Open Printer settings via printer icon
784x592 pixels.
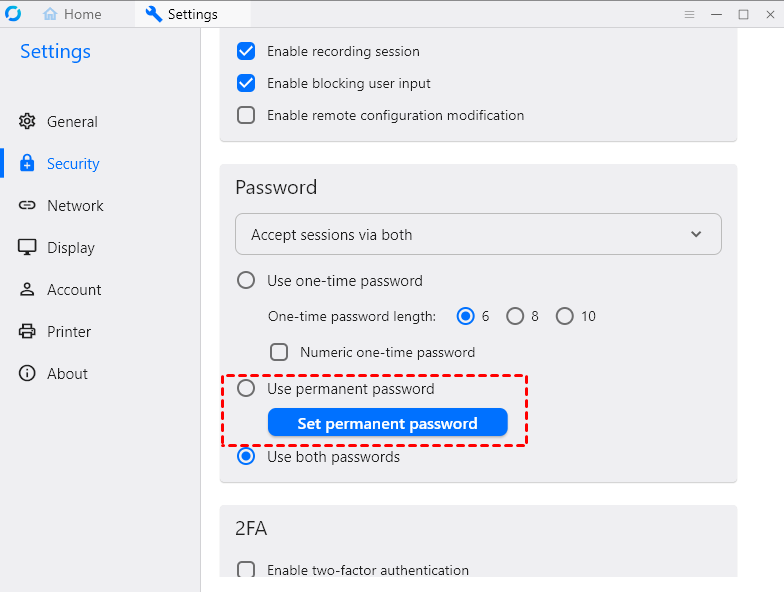pos(27,332)
